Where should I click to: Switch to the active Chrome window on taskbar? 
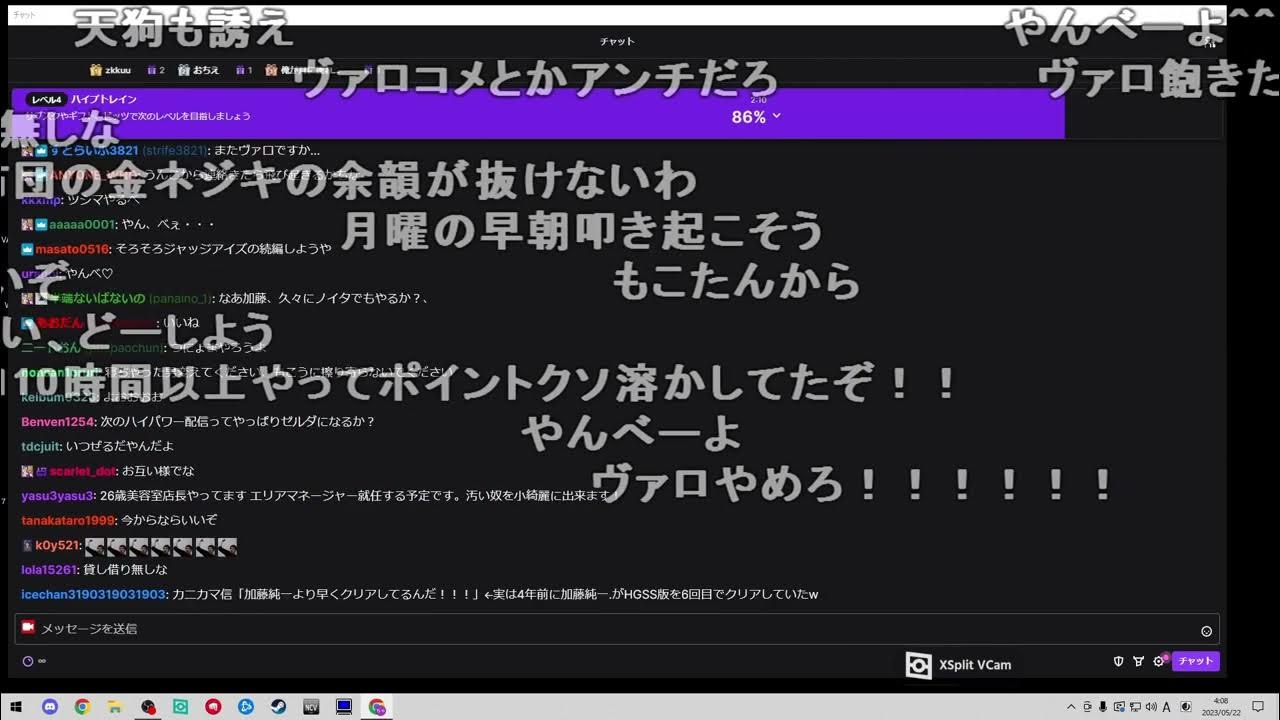377,707
